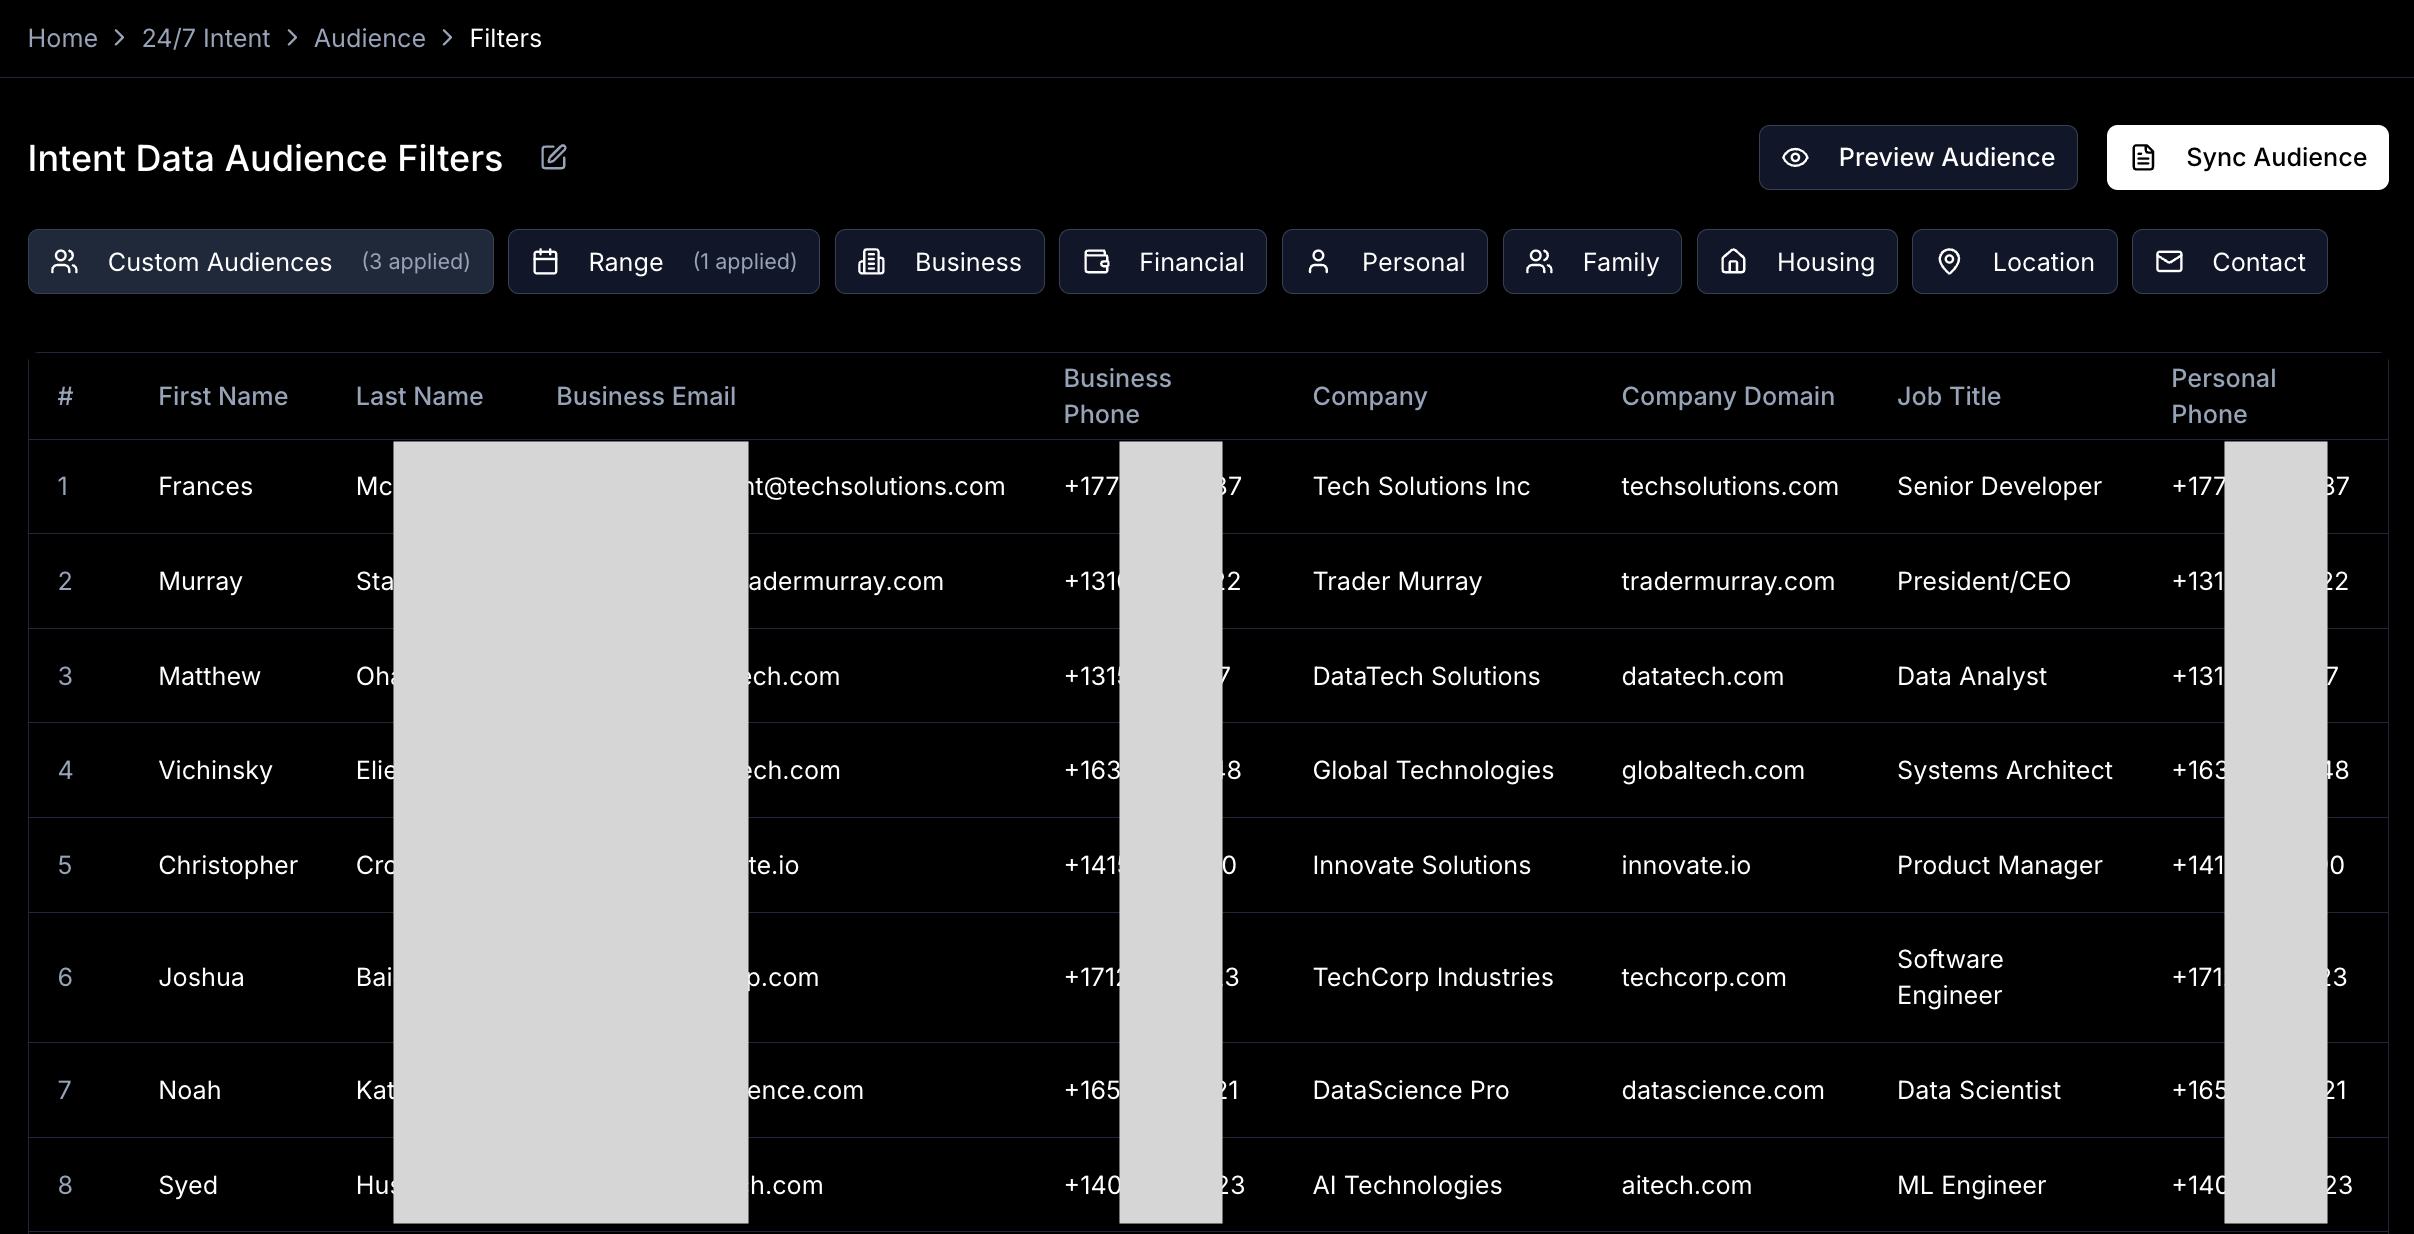Click the envelope icon on Contact filter
The image size is (2414, 1234).
click(2169, 262)
